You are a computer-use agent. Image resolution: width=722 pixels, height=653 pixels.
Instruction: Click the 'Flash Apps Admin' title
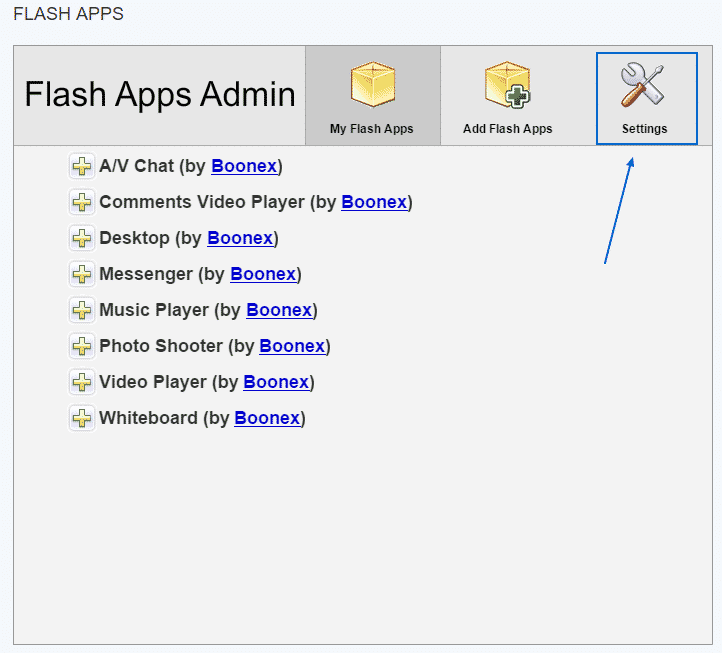[x=160, y=94]
